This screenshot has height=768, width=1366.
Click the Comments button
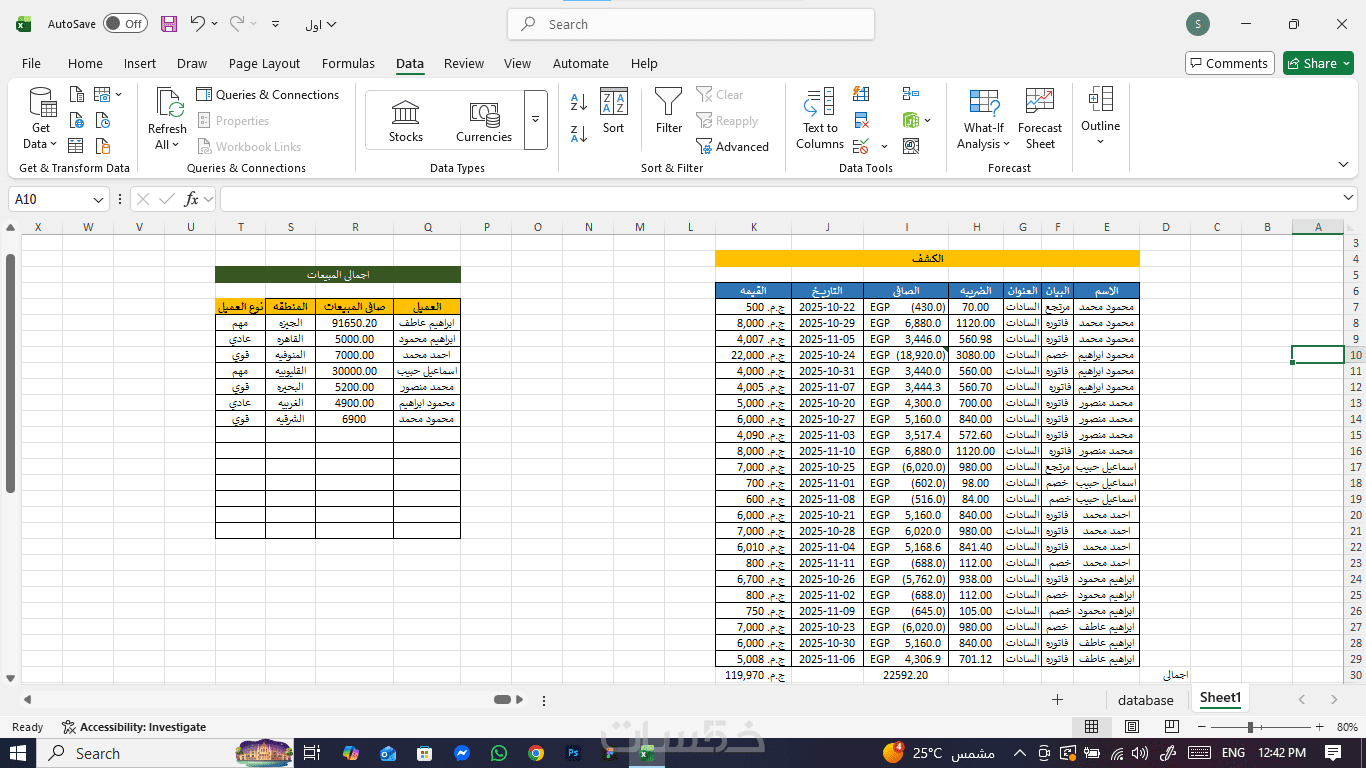pos(1230,63)
